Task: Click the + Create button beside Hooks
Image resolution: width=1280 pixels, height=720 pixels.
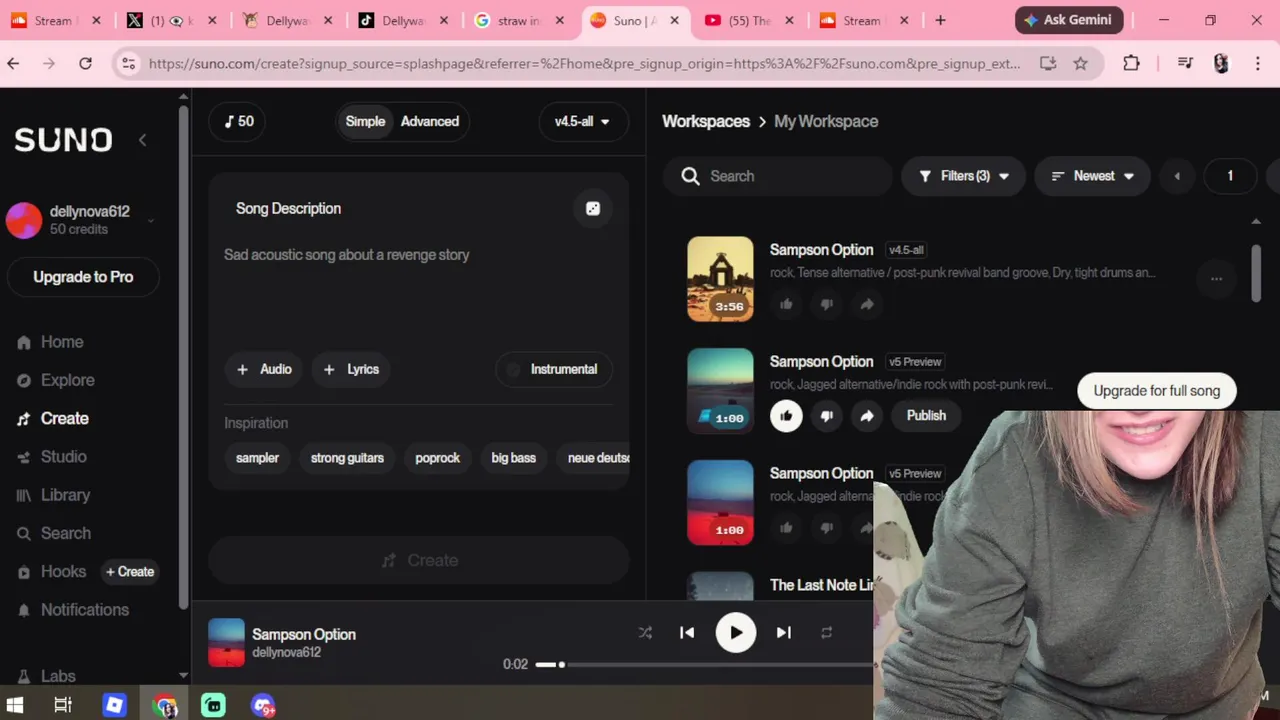Action: (x=130, y=572)
